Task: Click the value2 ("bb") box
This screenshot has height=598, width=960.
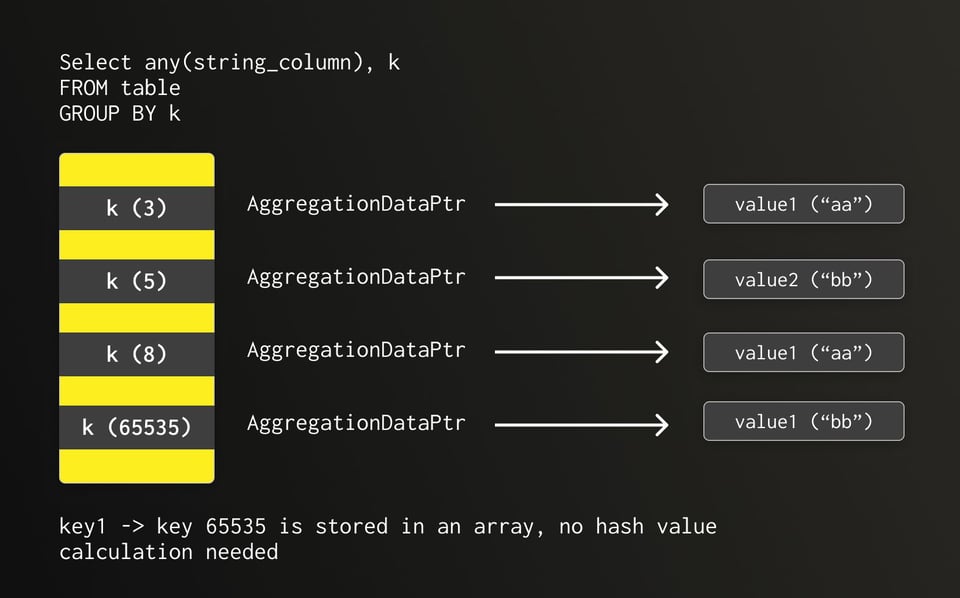Action: (x=803, y=279)
